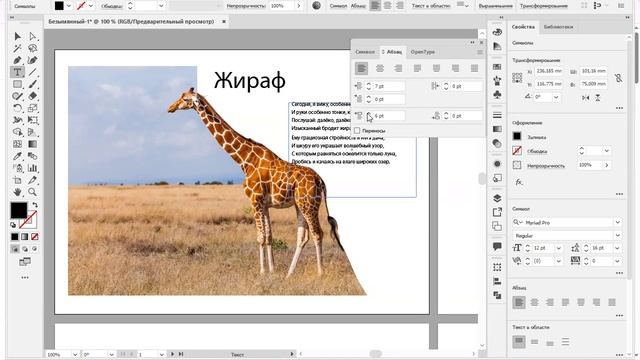Expand opacity 100% arrow in Properties
640x360 pixels.
pyautogui.click(x=607, y=165)
